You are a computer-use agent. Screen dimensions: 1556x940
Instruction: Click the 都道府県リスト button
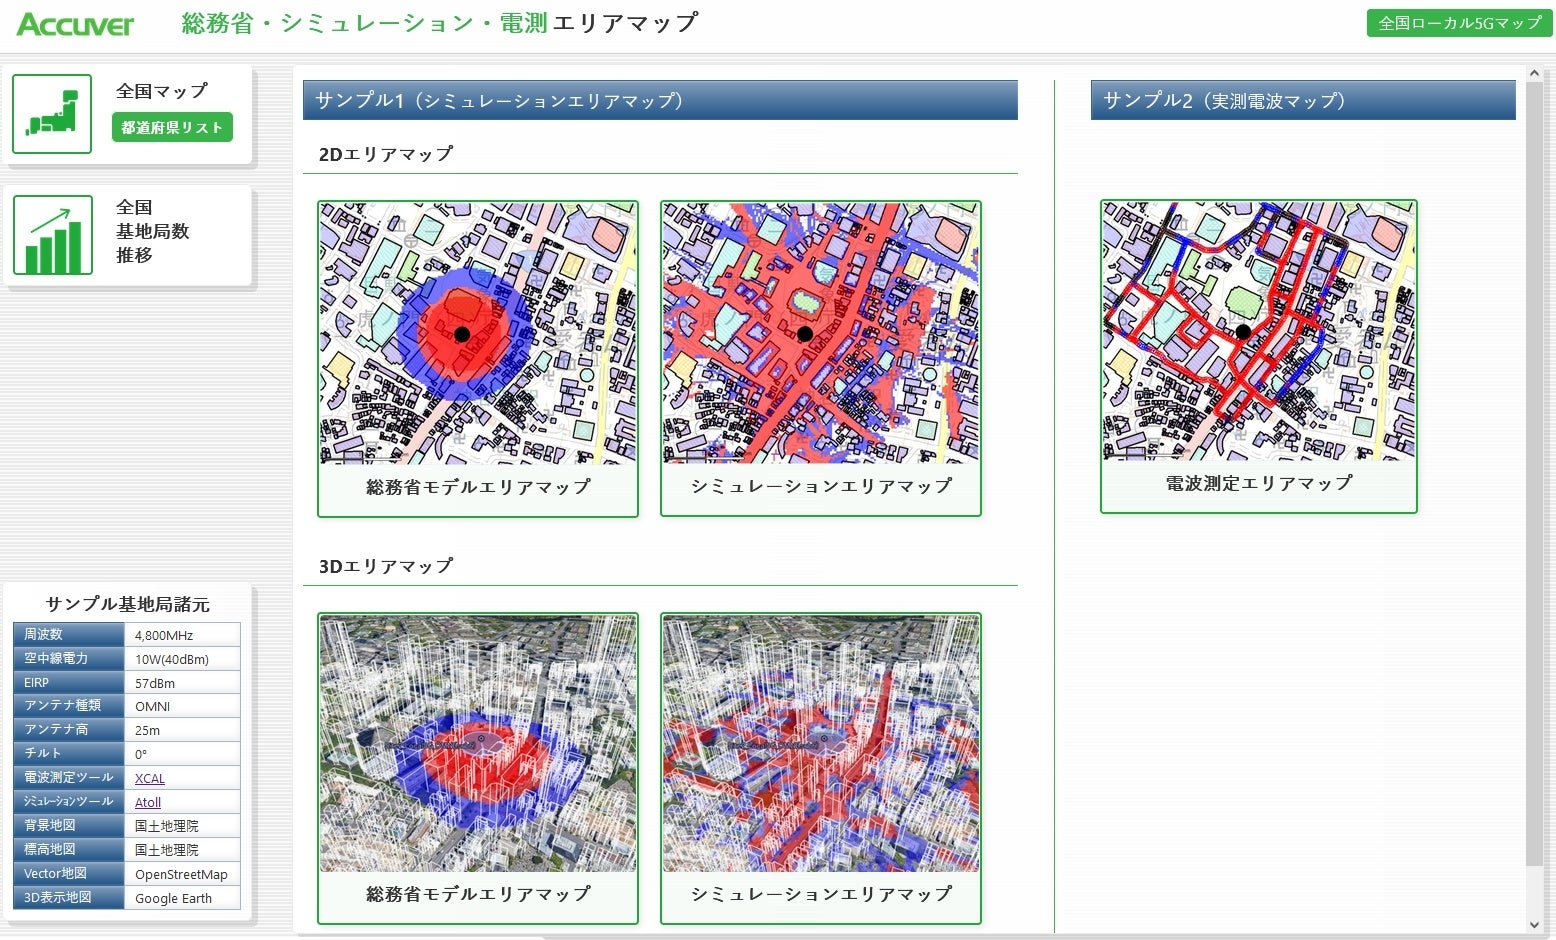[x=172, y=127]
